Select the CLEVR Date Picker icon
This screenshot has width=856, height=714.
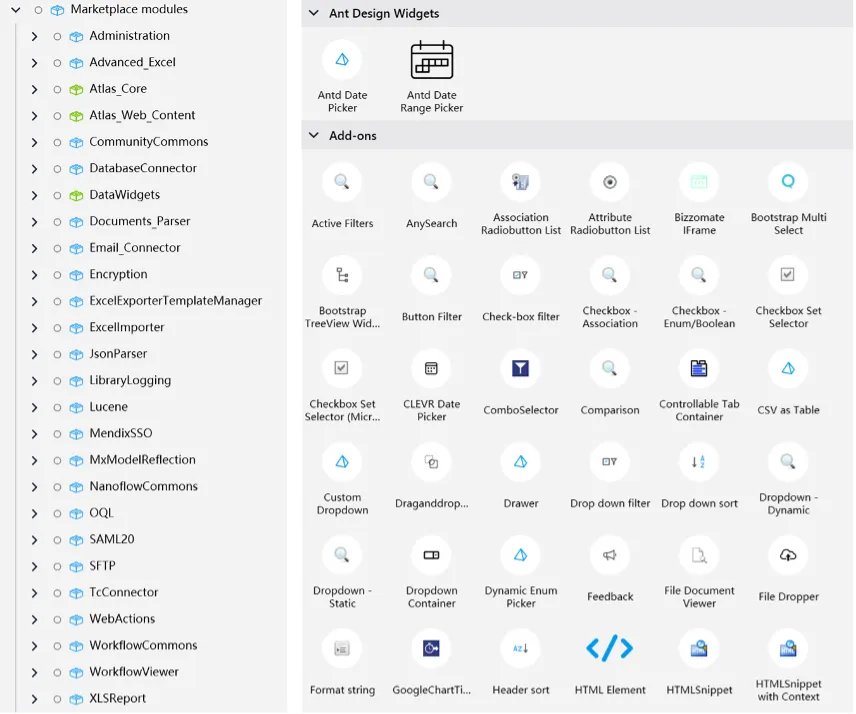(x=431, y=368)
